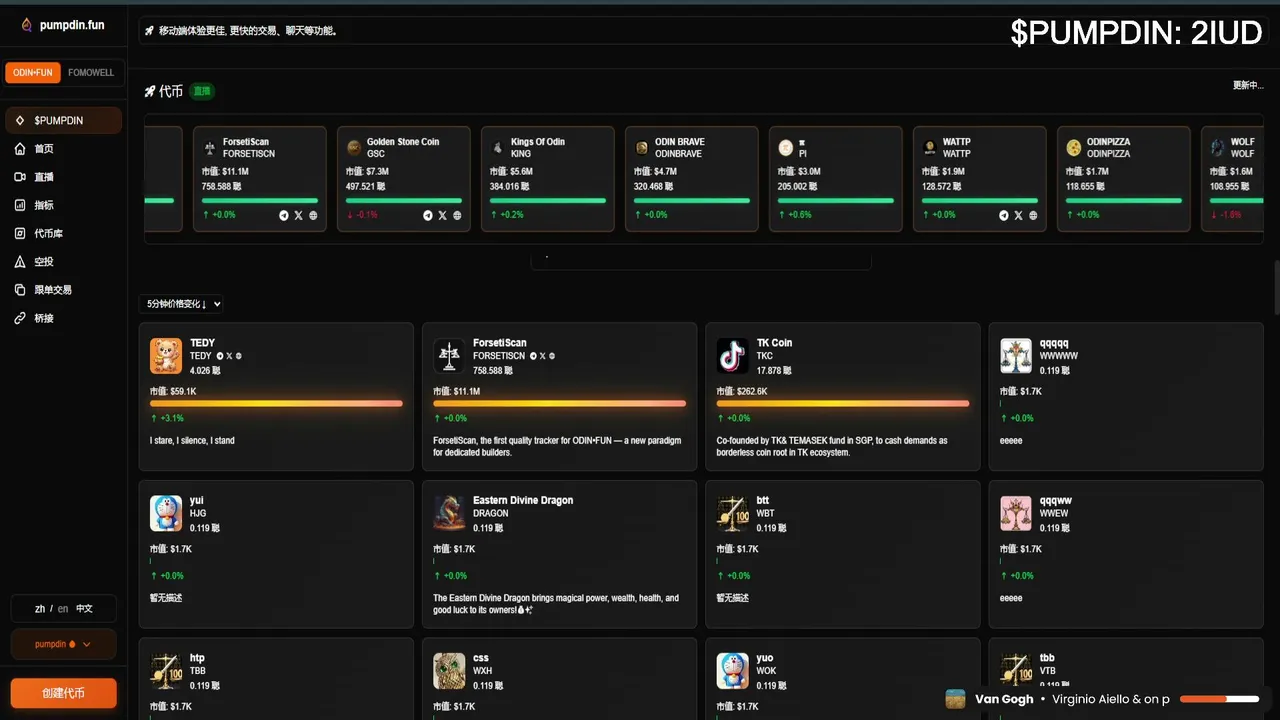Screen dimensions: 1280x720
Task: Expand the pumpdin account dropdown
Action: coord(63,644)
